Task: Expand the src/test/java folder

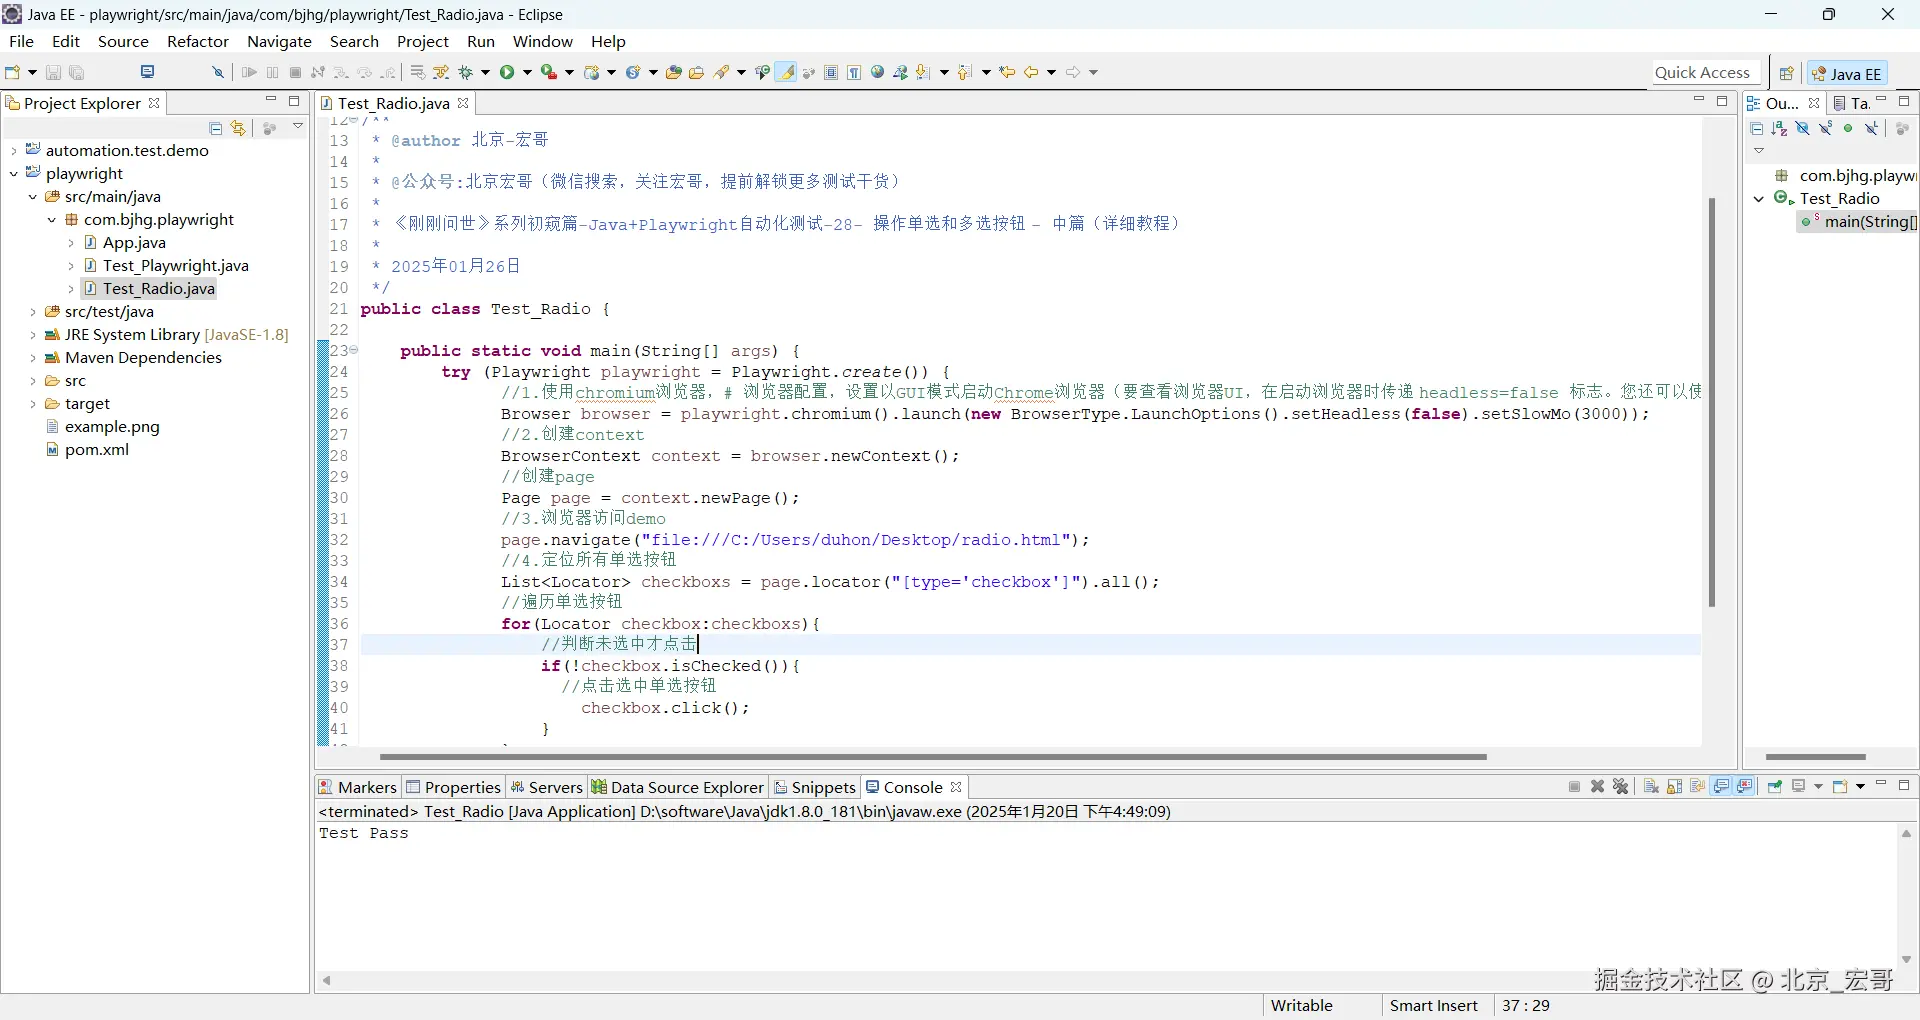Action: (x=33, y=312)
